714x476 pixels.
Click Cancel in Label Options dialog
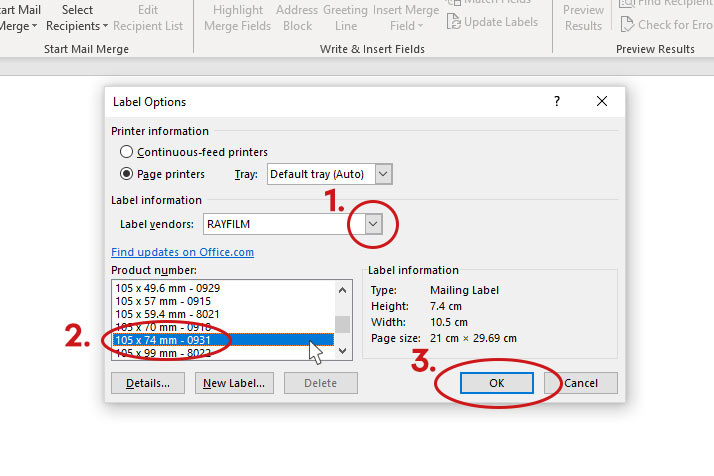pyautogui.click(x=581, y=383)
